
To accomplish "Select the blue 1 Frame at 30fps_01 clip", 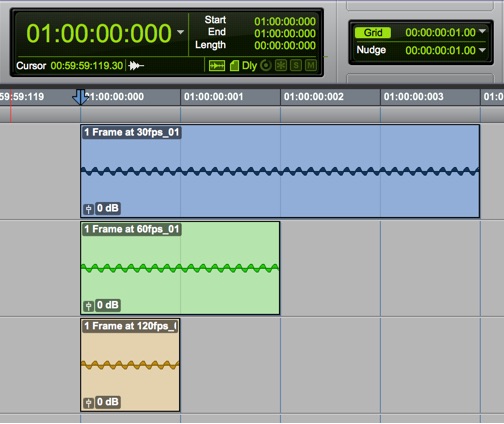I will coord(280,171).
